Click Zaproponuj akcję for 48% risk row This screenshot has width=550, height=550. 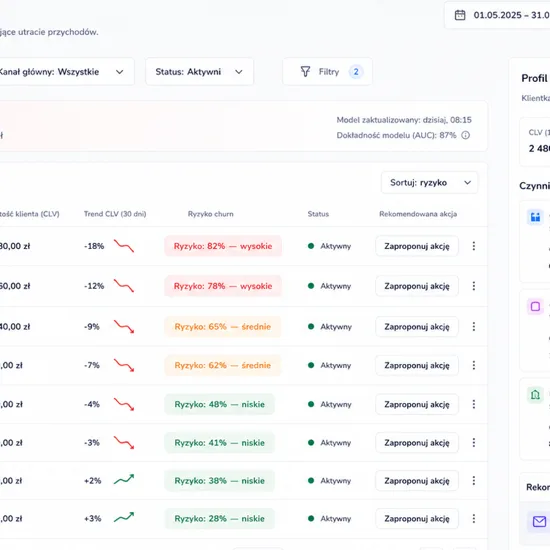point(417,404)
